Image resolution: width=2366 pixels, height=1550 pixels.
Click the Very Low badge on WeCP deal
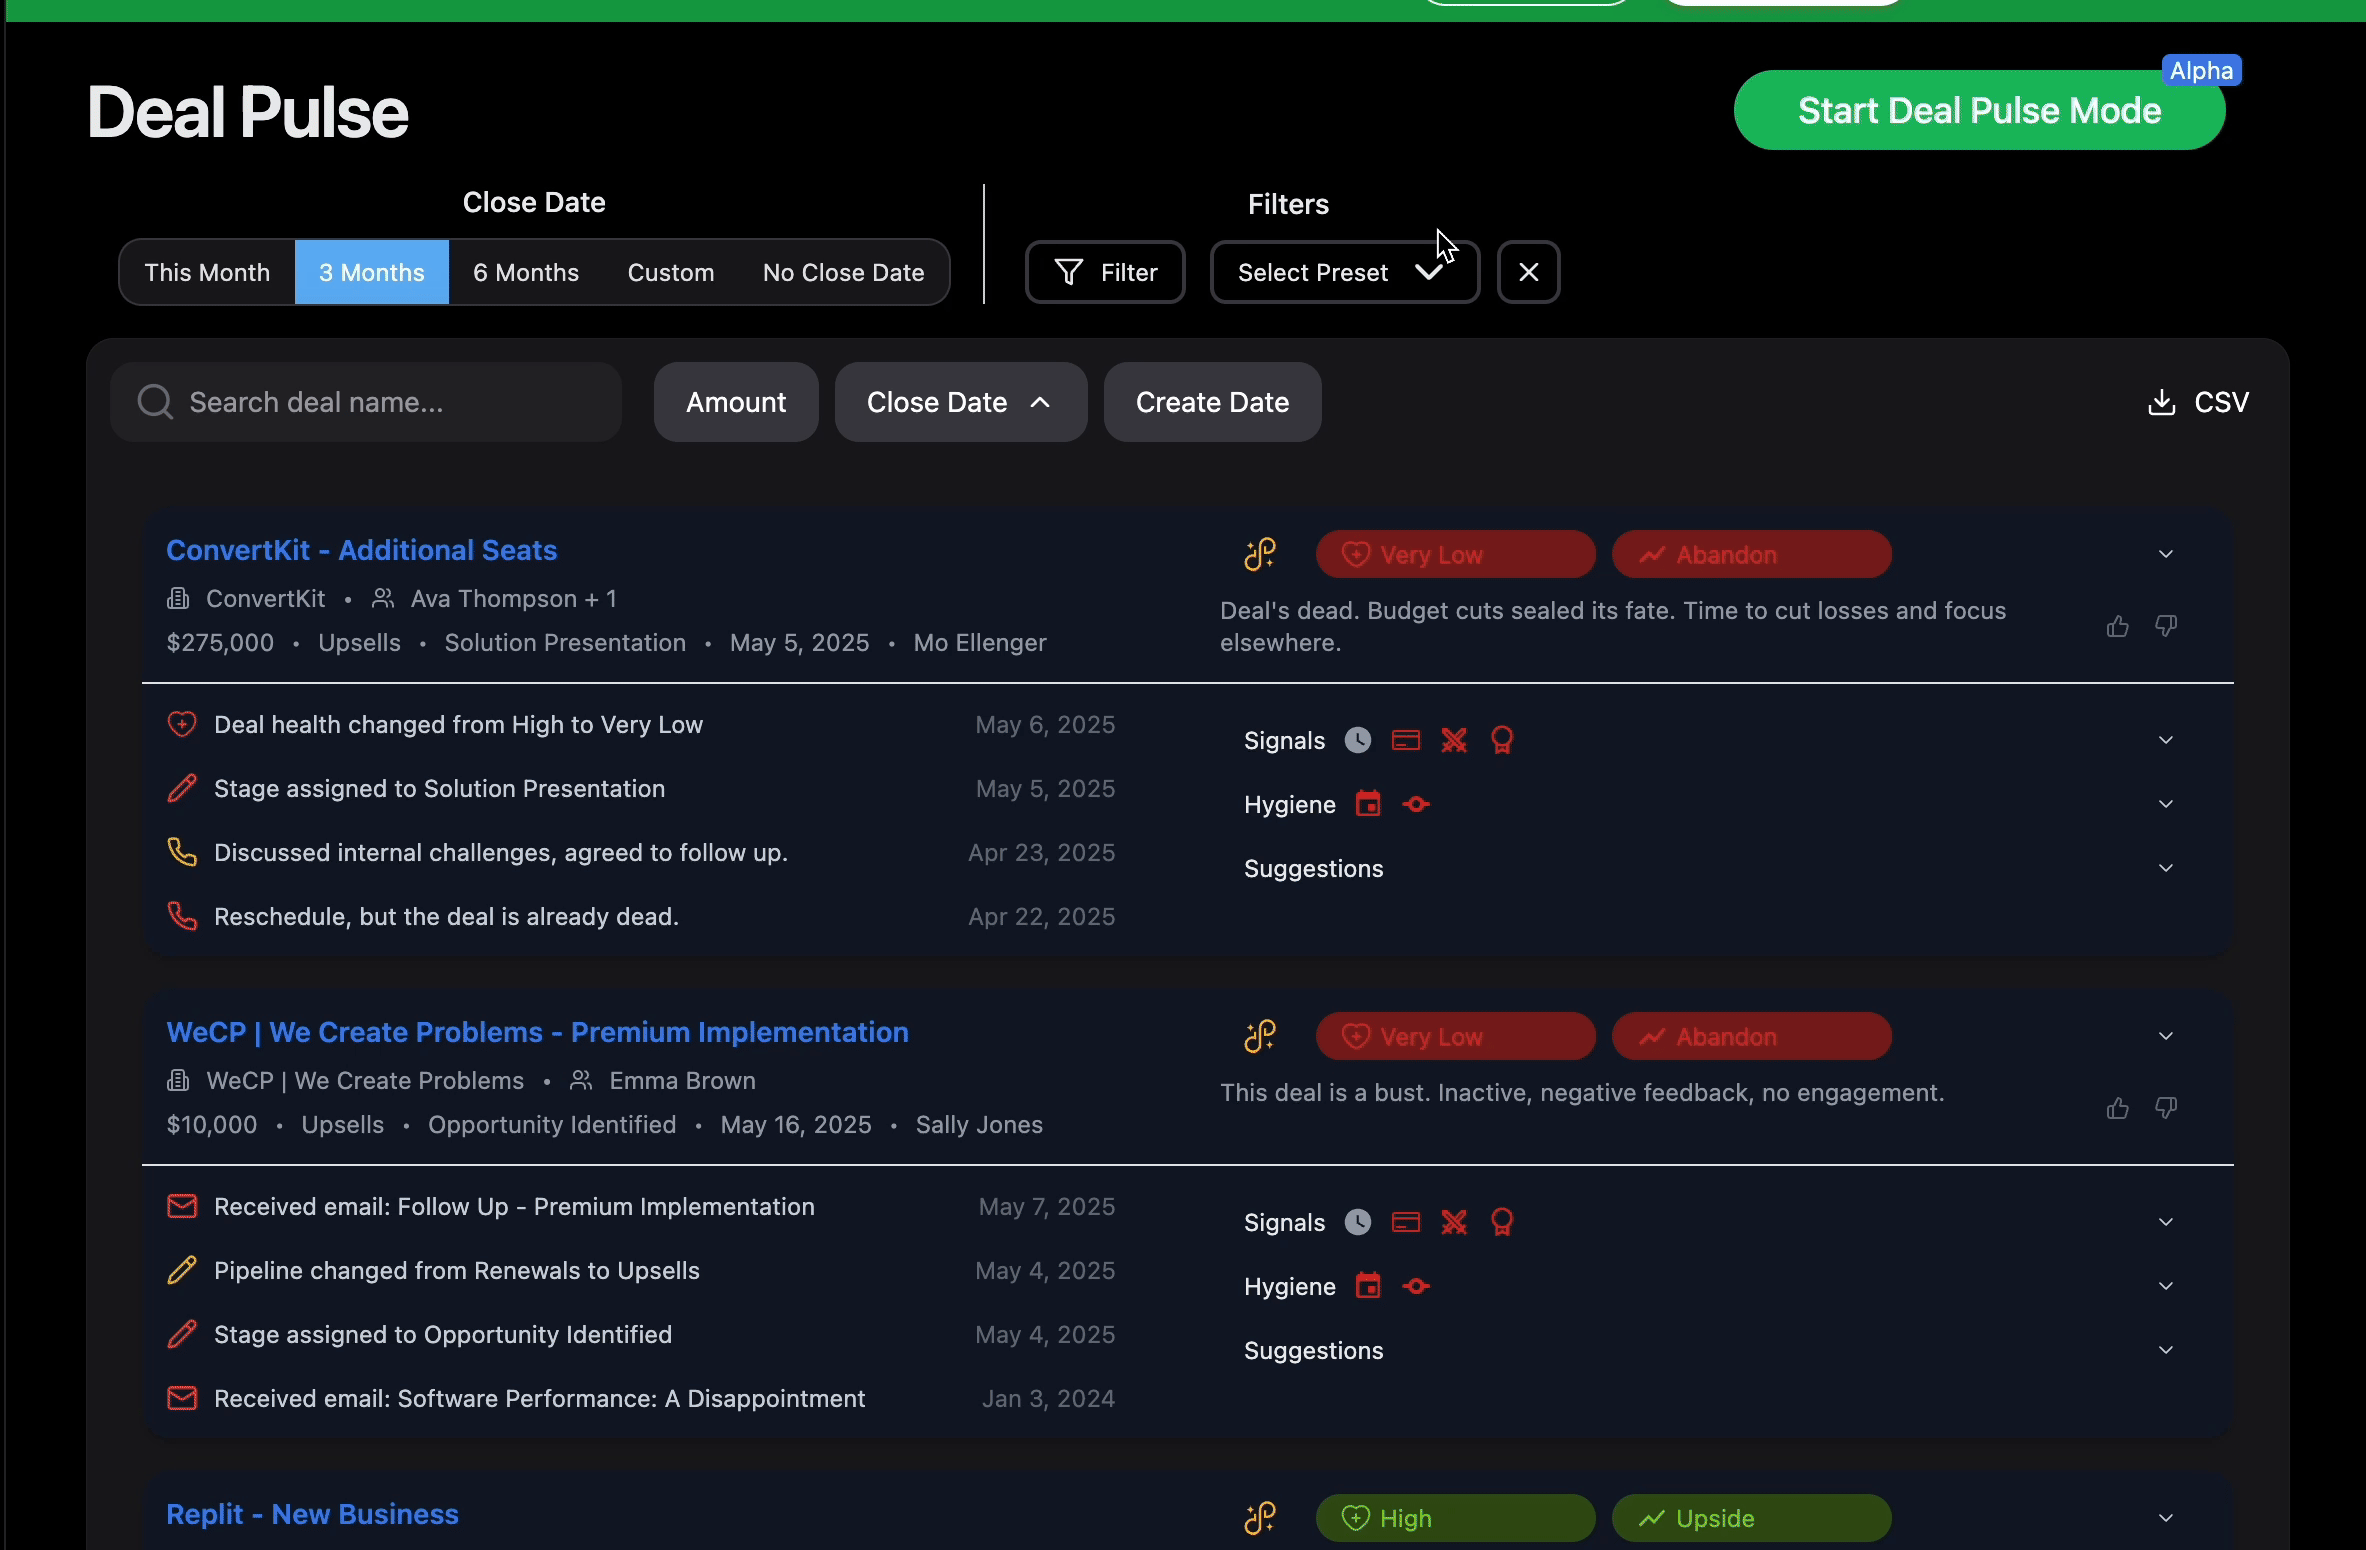pyautogui.click(x=1455, y=1036)
